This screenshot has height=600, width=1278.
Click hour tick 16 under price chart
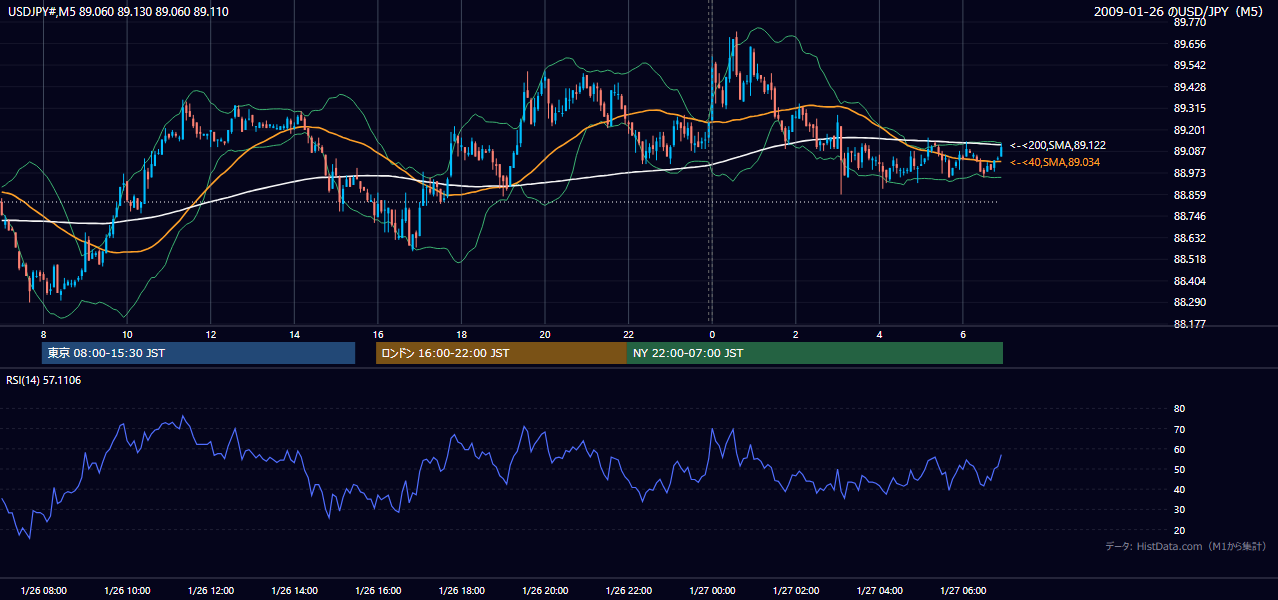tap(377, 334)
